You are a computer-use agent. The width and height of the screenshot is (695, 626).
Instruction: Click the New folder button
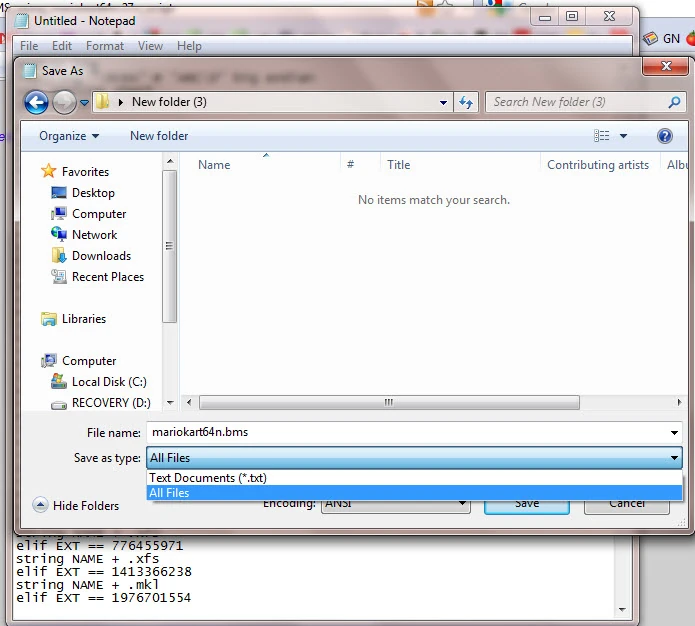pyautogui.click(x=159, y=136)
